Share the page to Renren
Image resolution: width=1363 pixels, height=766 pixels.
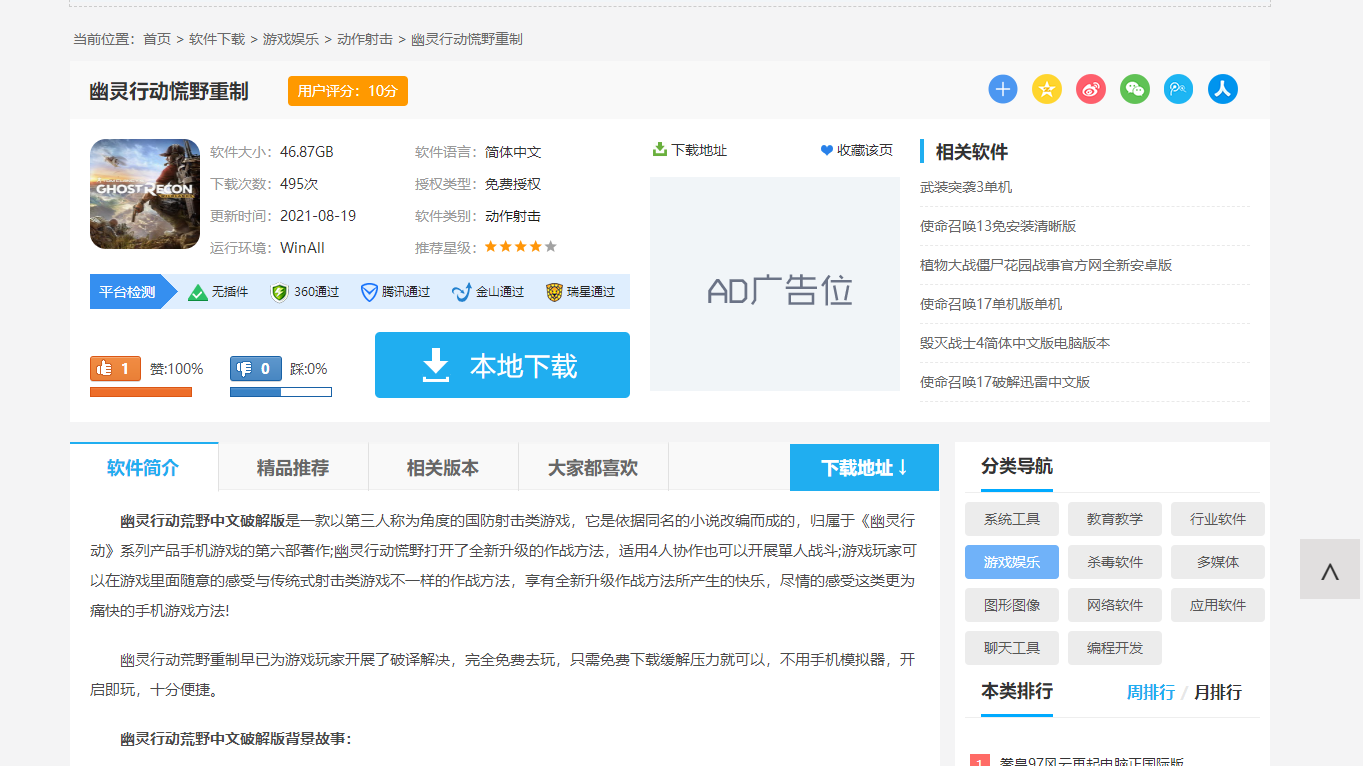tap(1222, 89)
